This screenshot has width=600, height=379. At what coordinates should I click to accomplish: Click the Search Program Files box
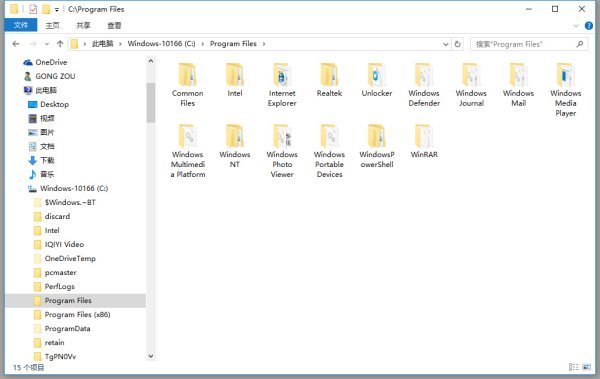[529, 44]
